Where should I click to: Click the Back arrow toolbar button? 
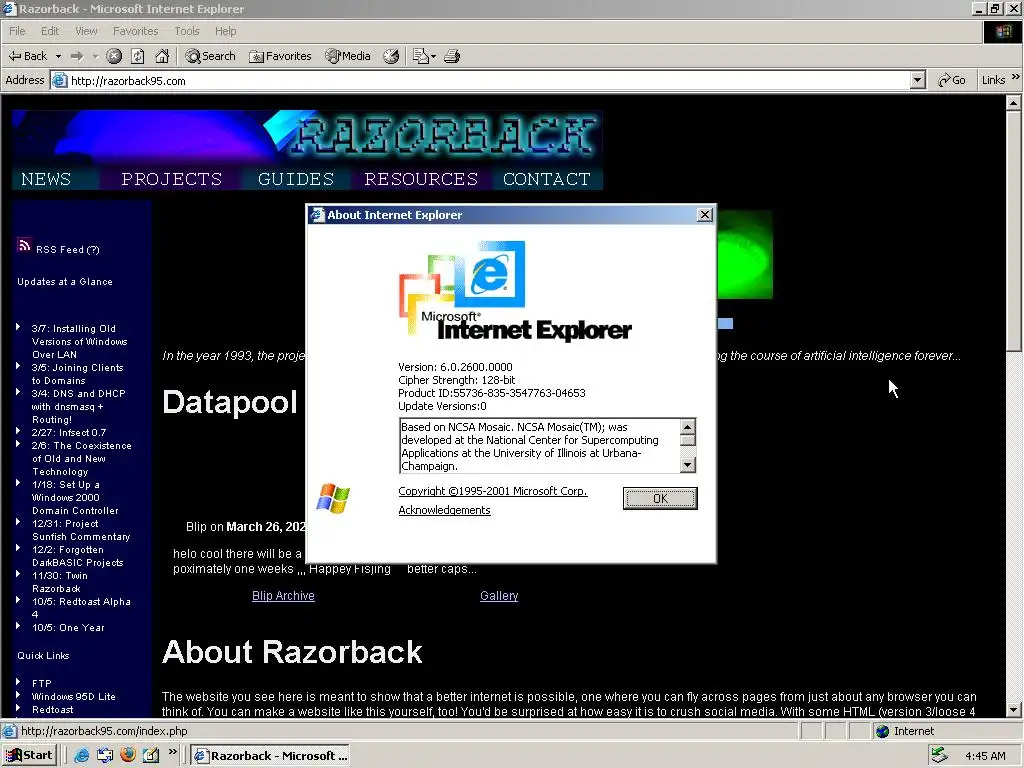(x=27, y=56)
